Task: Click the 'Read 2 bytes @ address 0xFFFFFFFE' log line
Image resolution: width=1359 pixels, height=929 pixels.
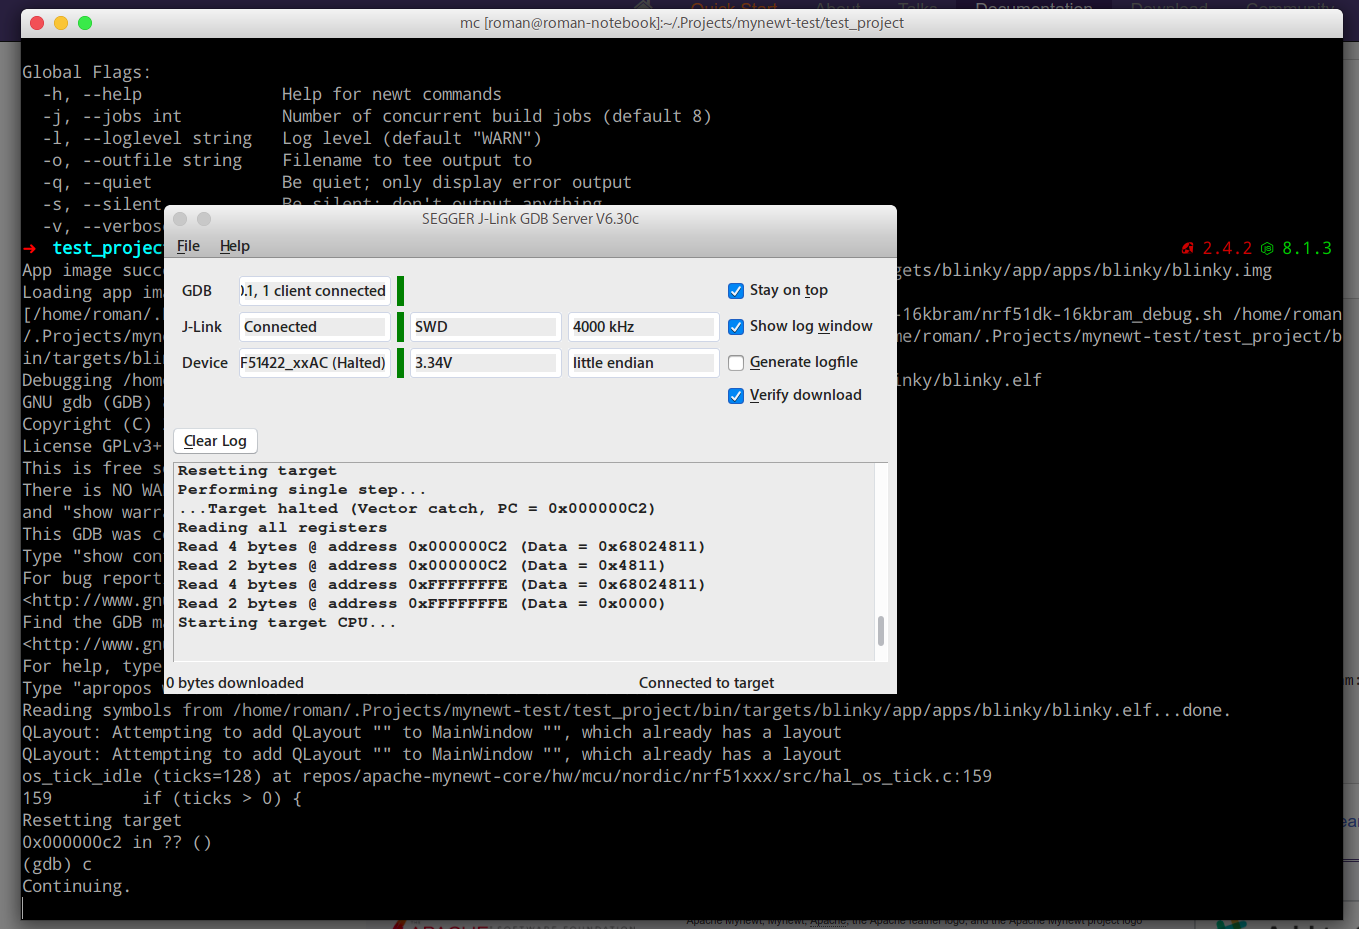Action: click(421, 604)
